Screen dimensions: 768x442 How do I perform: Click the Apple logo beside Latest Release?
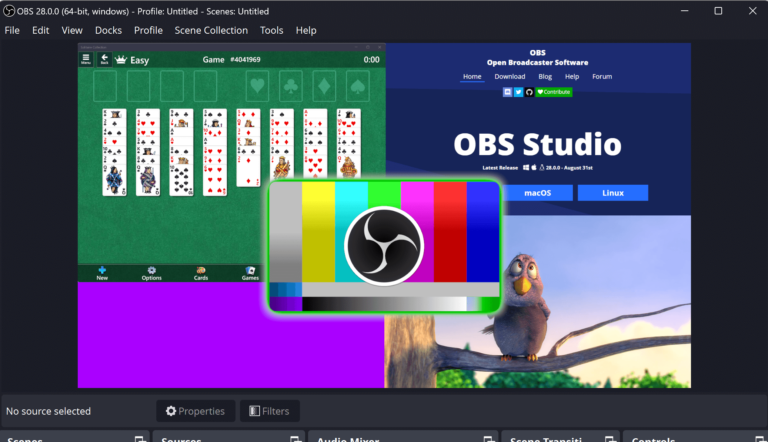click(x=533, y=168)
